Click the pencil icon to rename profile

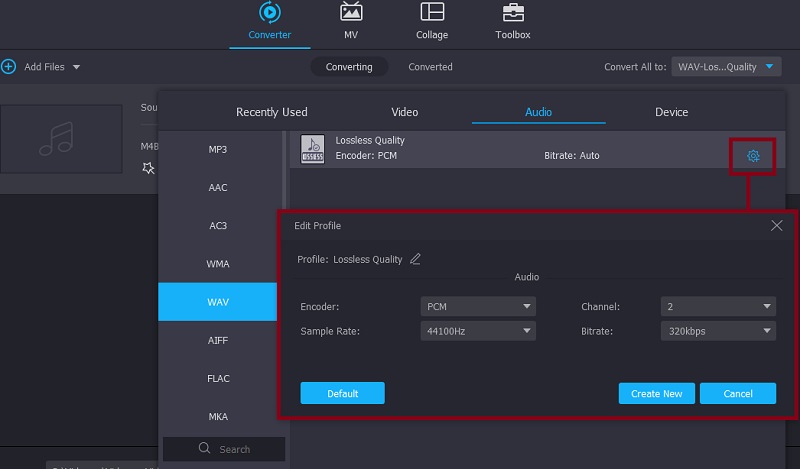coord(415,259)
